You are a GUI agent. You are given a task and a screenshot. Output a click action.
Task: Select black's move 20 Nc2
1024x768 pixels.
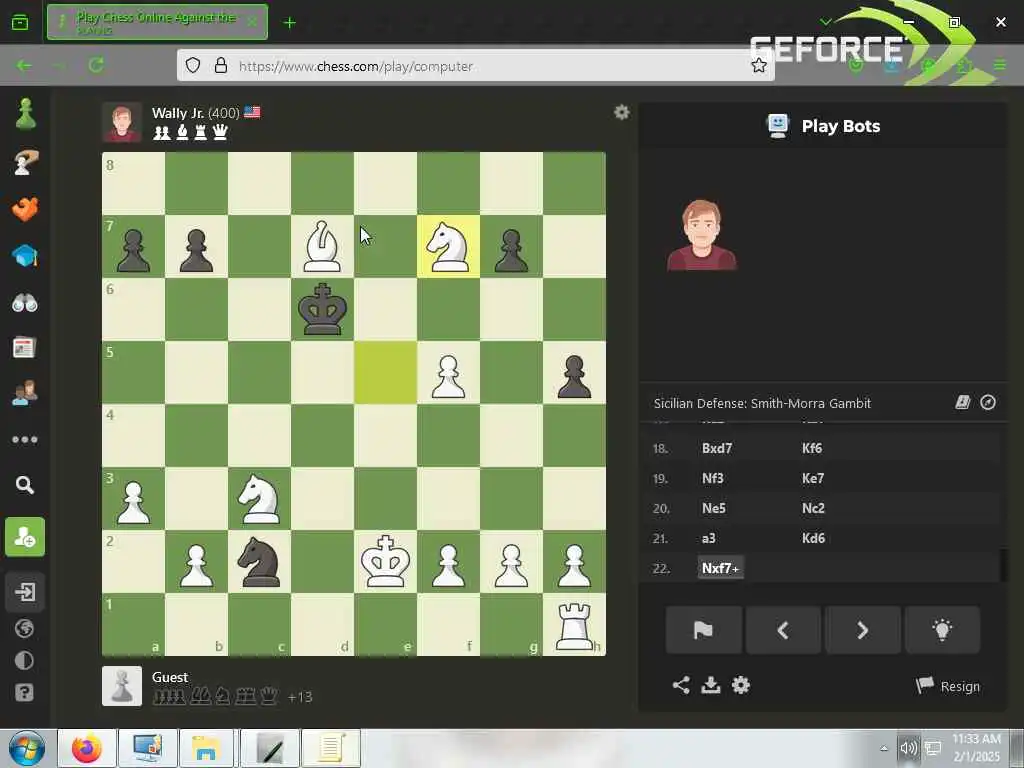click(x=813, y=508)
